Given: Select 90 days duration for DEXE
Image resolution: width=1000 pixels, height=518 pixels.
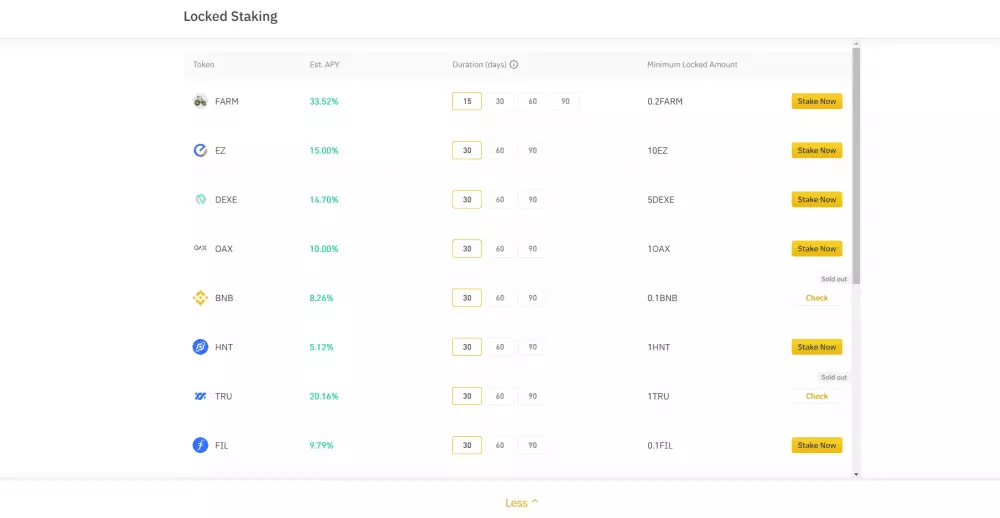Looking at the screenshot, I should click(533, 200).
